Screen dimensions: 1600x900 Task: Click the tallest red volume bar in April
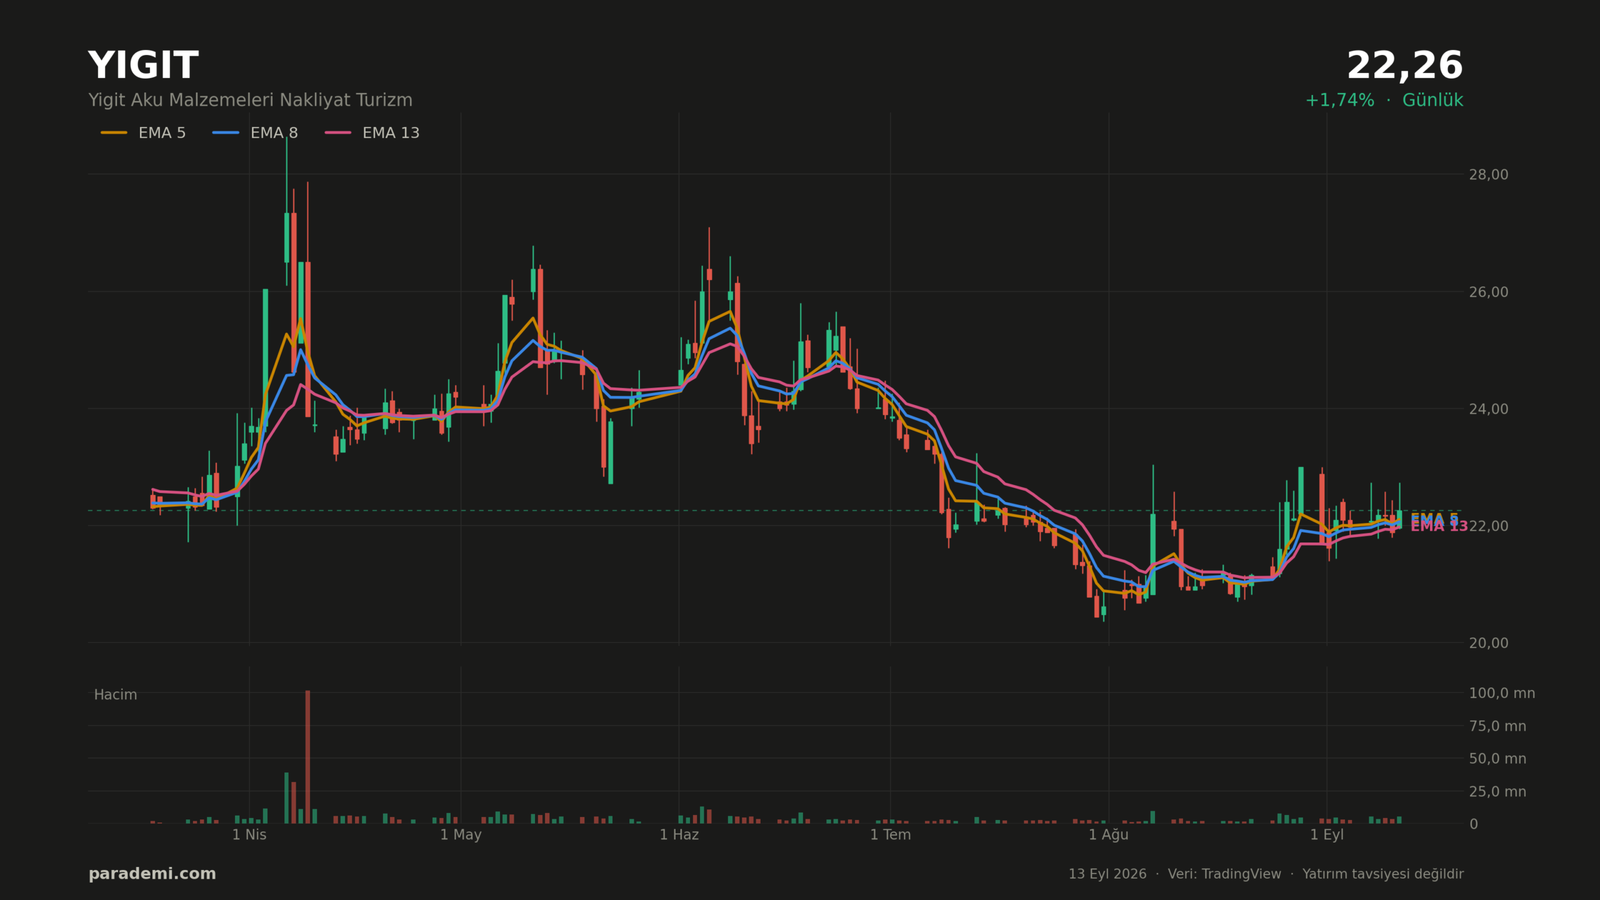(308, 757)
